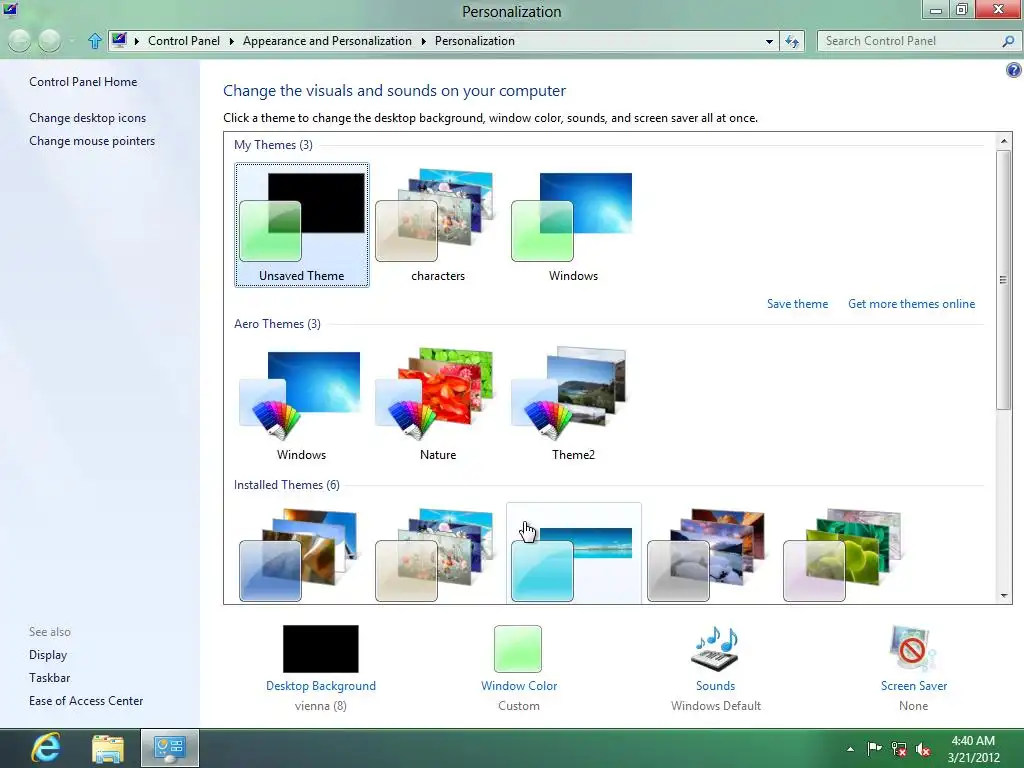
Task: Open Ease of Access Center
Action: pyautogui.click(x=86, y=701)
